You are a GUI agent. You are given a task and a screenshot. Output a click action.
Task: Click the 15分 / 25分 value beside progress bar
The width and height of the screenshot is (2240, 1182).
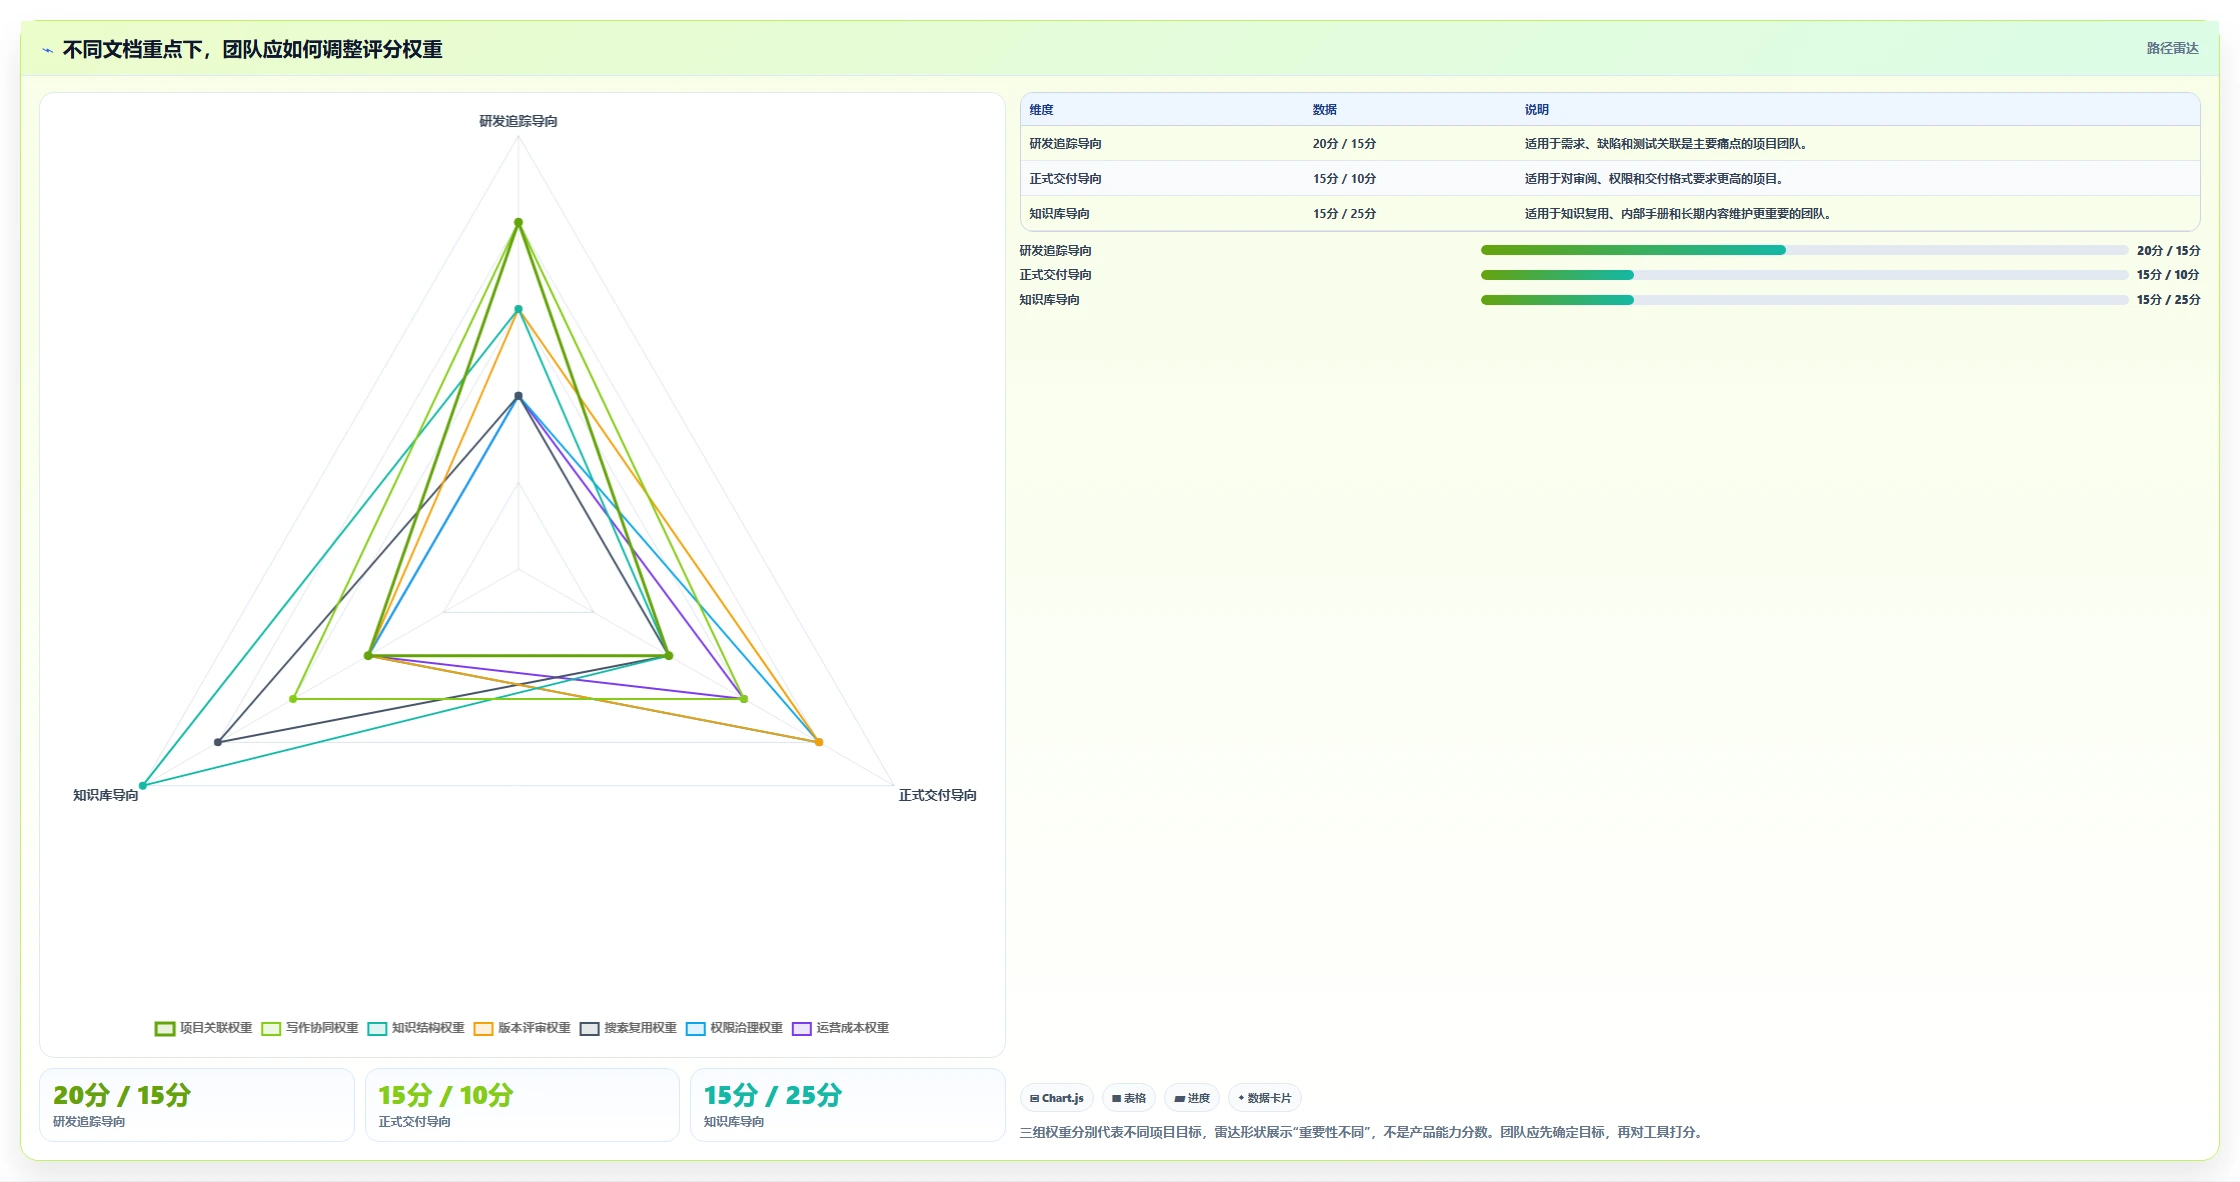(x=2168, y=300)
